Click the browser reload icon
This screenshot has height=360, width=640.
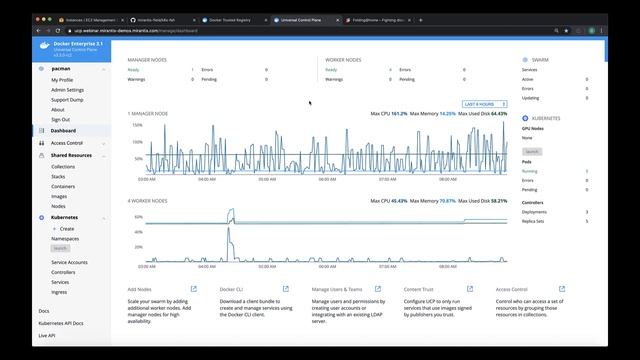pyautogui.click(x=58, y=31)
